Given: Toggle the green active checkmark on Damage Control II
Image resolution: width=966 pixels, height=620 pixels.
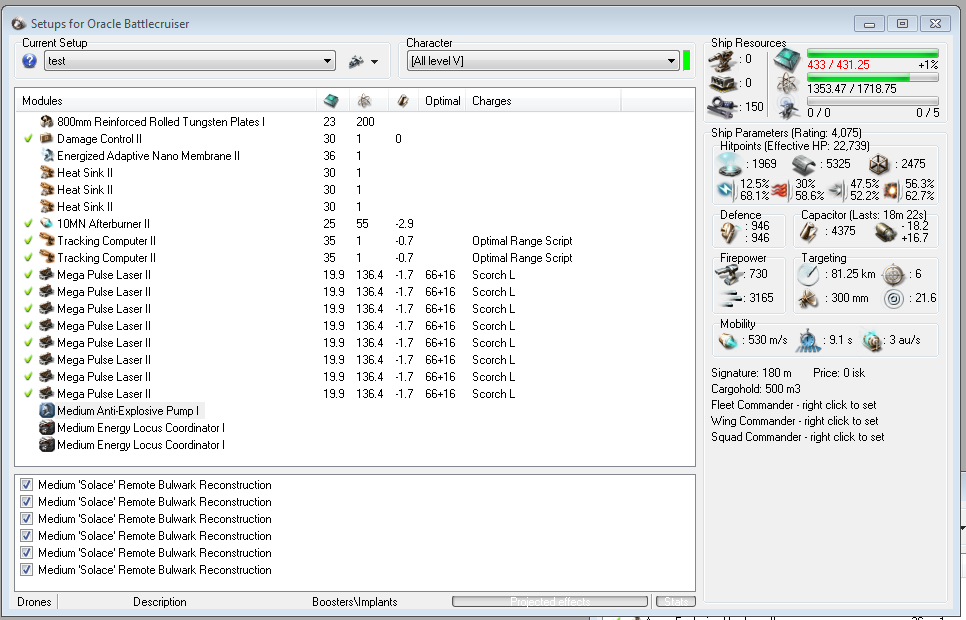Looking at the screenshot, I should 28,139.
